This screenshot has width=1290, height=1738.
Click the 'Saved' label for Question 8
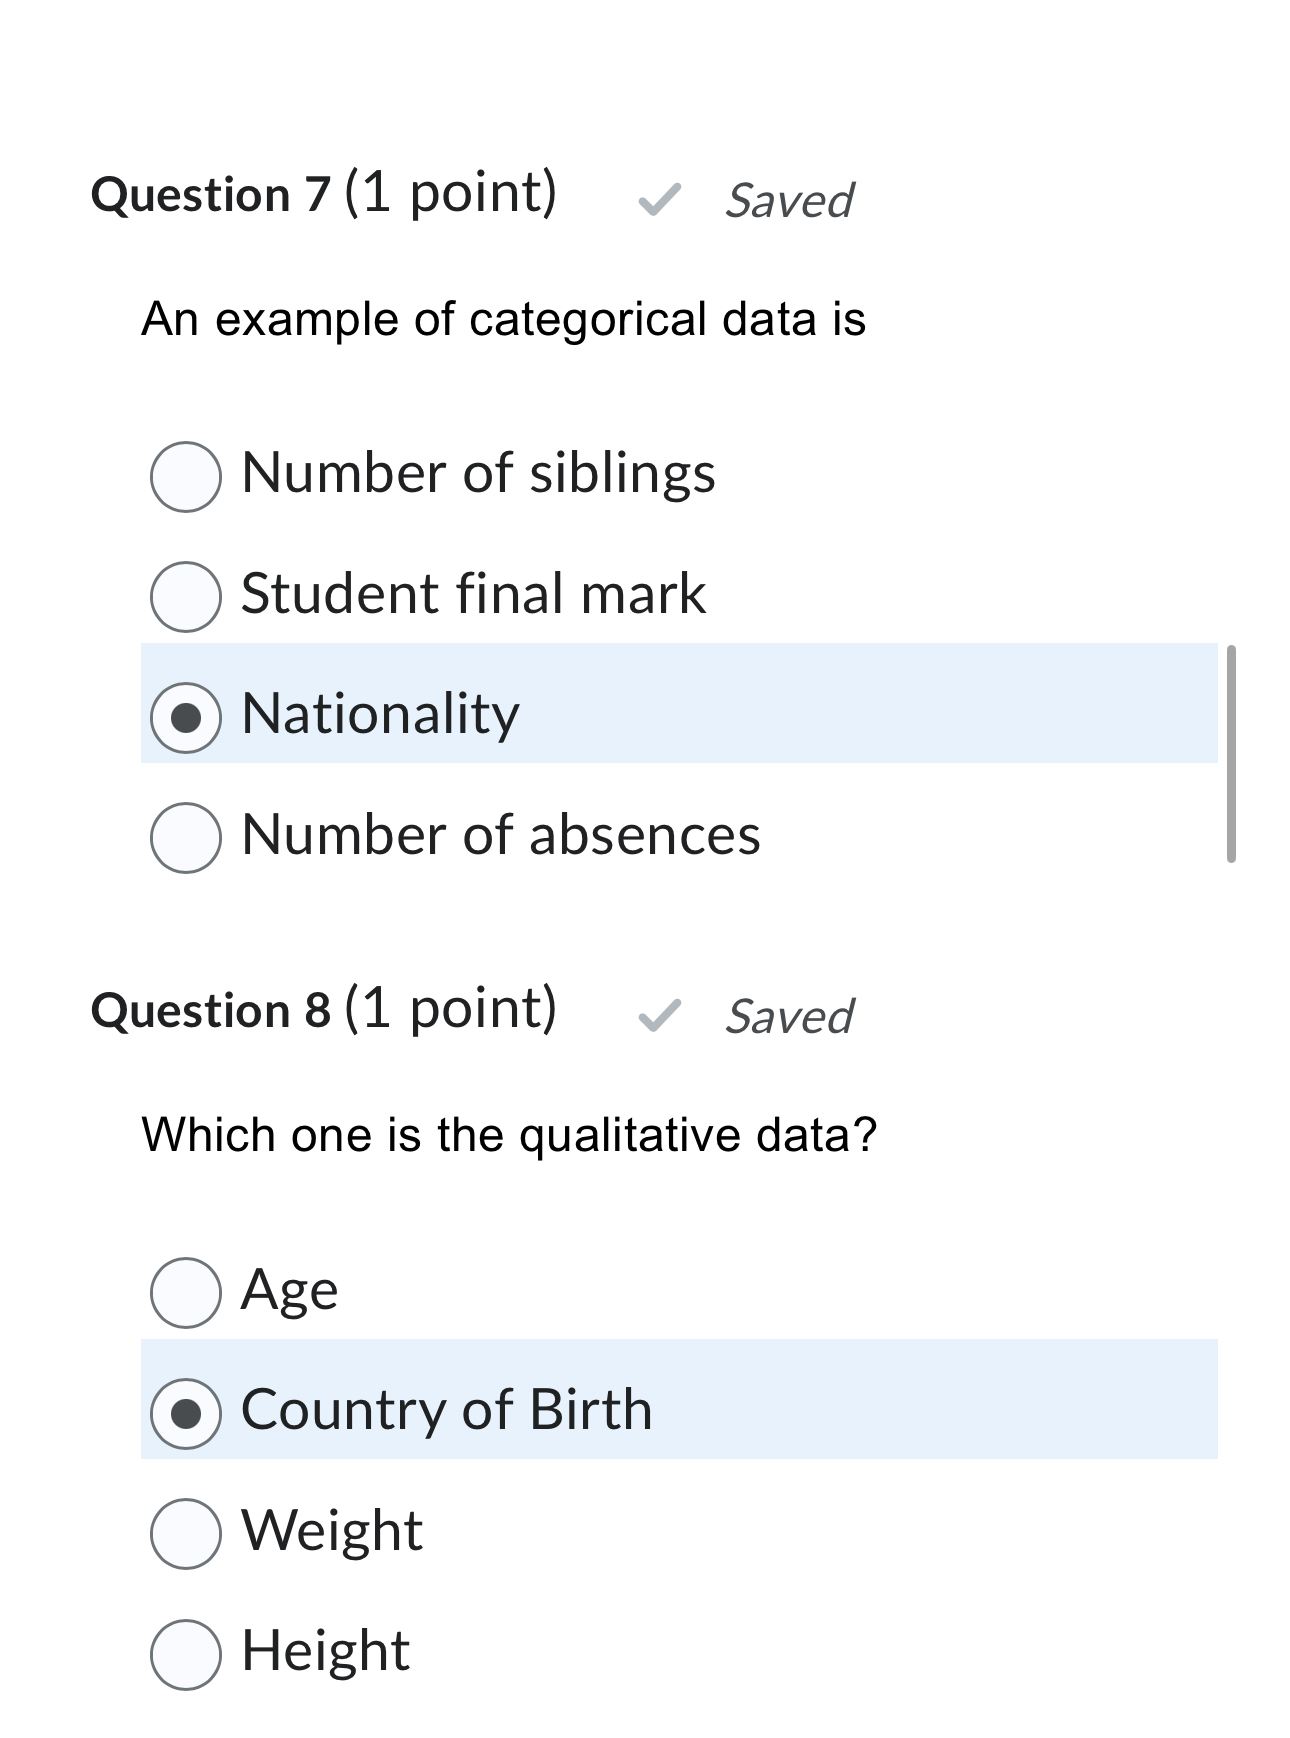click(789, 1017)
